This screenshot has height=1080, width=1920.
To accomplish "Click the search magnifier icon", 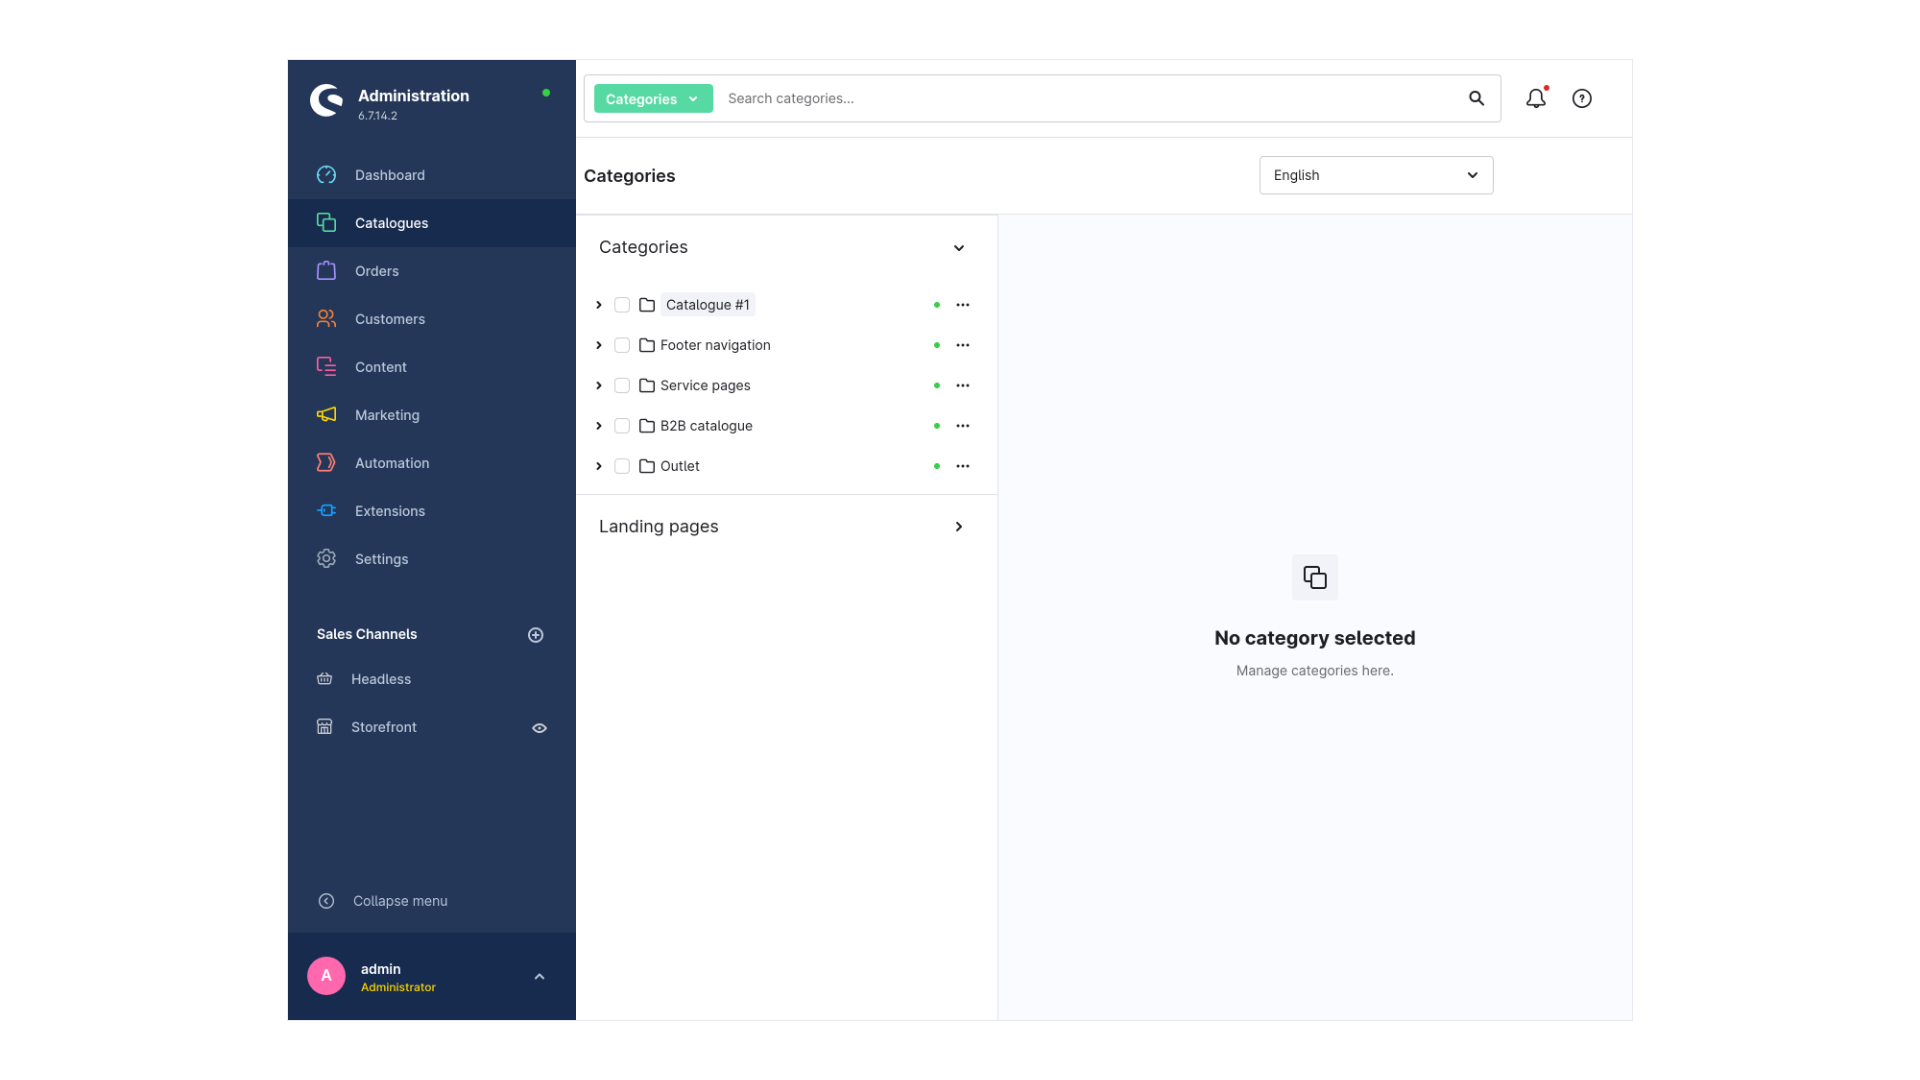I will [1476, 98].
